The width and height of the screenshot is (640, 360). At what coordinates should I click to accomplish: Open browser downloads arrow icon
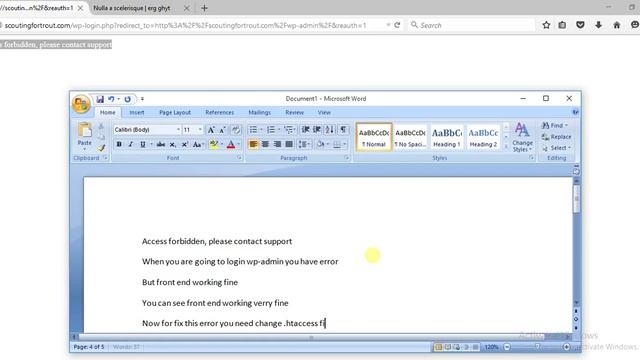pyautogui.click(x=598, y=25)
